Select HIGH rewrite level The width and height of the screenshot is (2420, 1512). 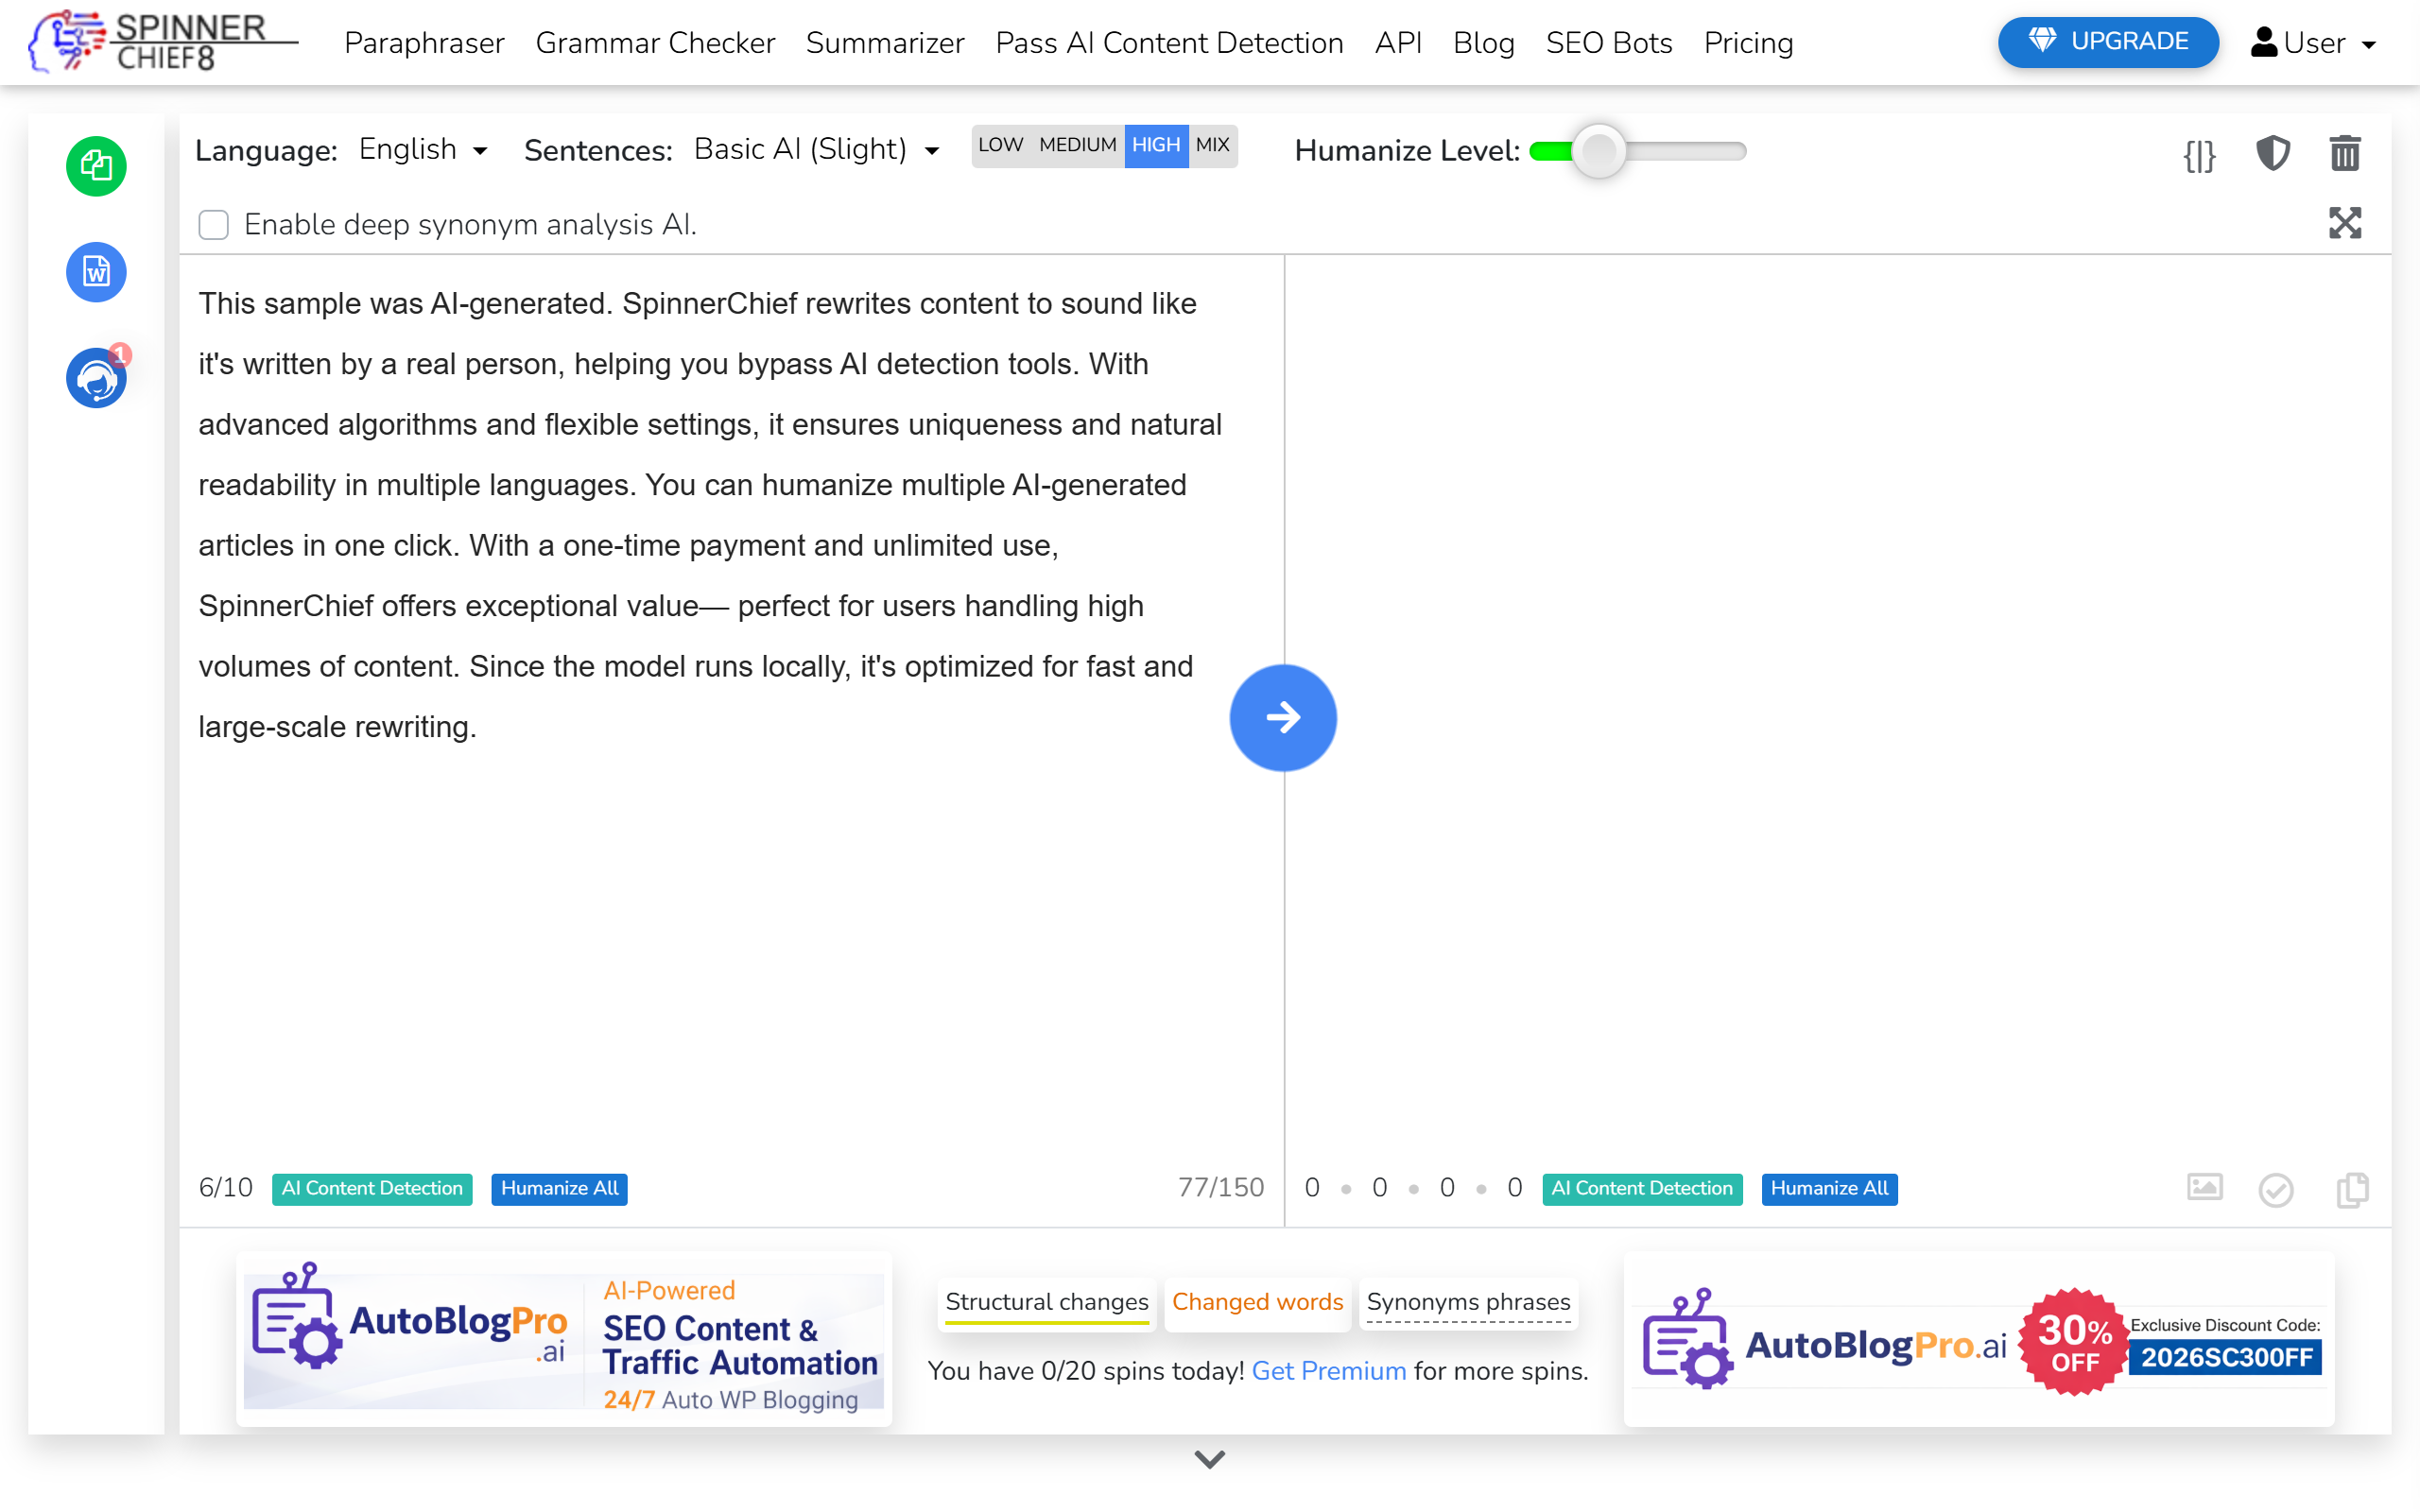pyautogui.click(x=1156, y=145)
